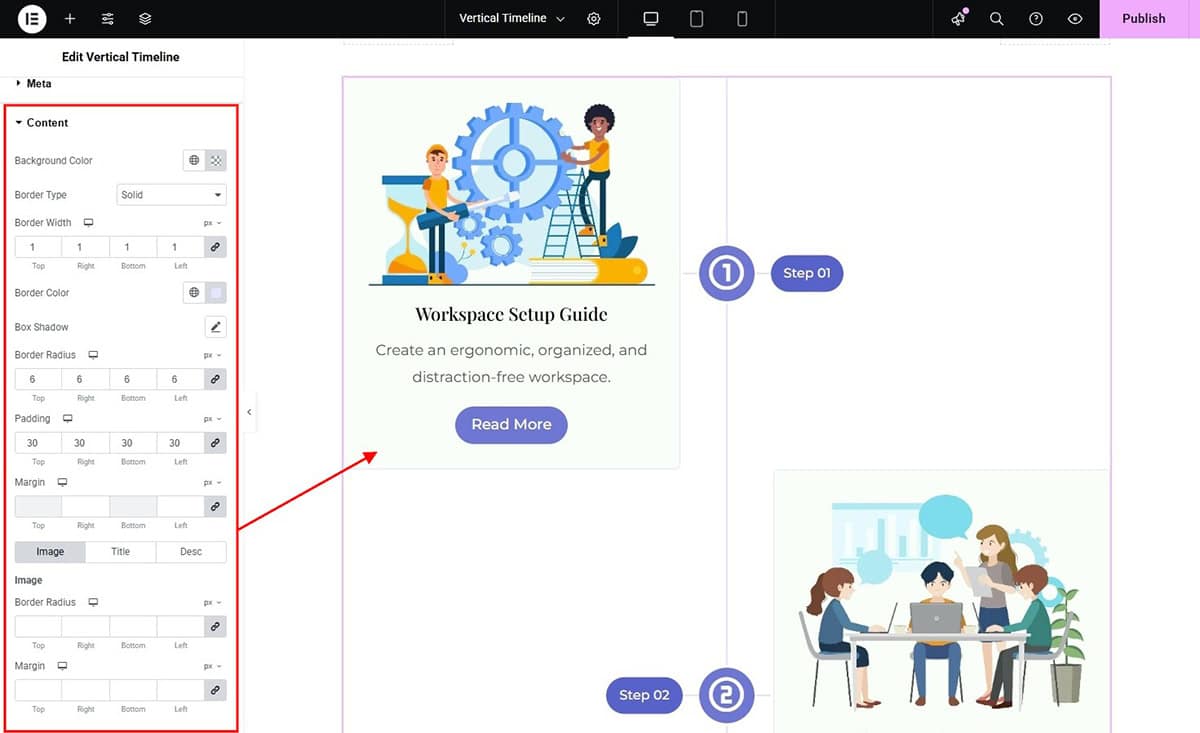Open px unit dropdown for Margin above the Image tab
1200x733 pixels.
pos(213,482)
